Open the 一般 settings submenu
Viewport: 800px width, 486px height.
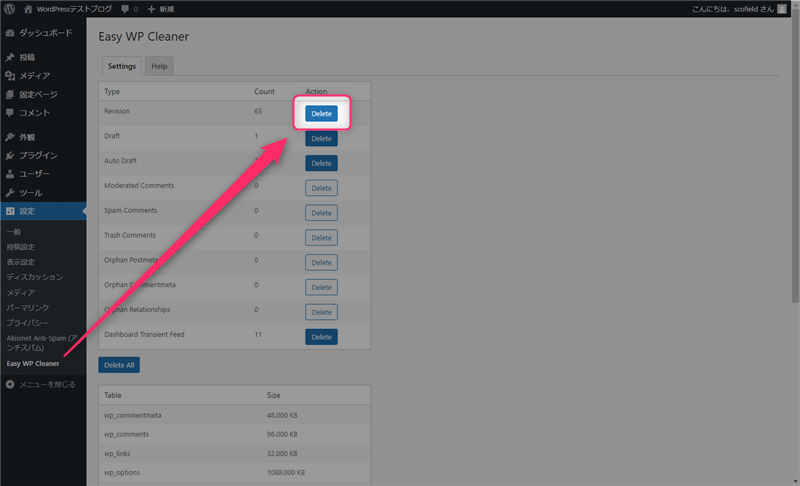tap(14, 232)
